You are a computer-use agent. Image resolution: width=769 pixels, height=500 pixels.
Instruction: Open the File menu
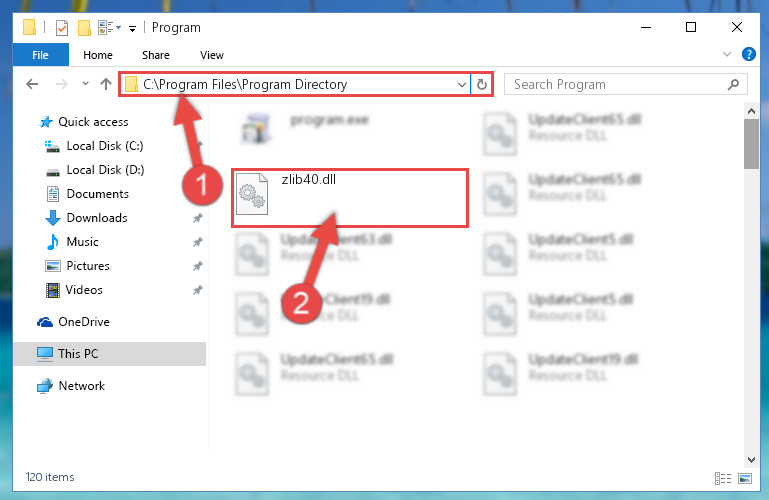pos(41,55)
